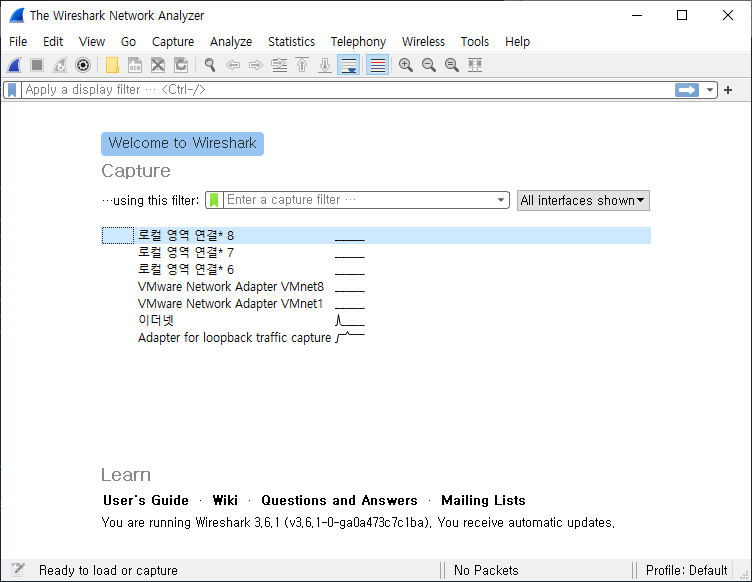Reload this file toolbar icon
The width and height of the screenshot is (752, 582).
click(x=181, y=65)
